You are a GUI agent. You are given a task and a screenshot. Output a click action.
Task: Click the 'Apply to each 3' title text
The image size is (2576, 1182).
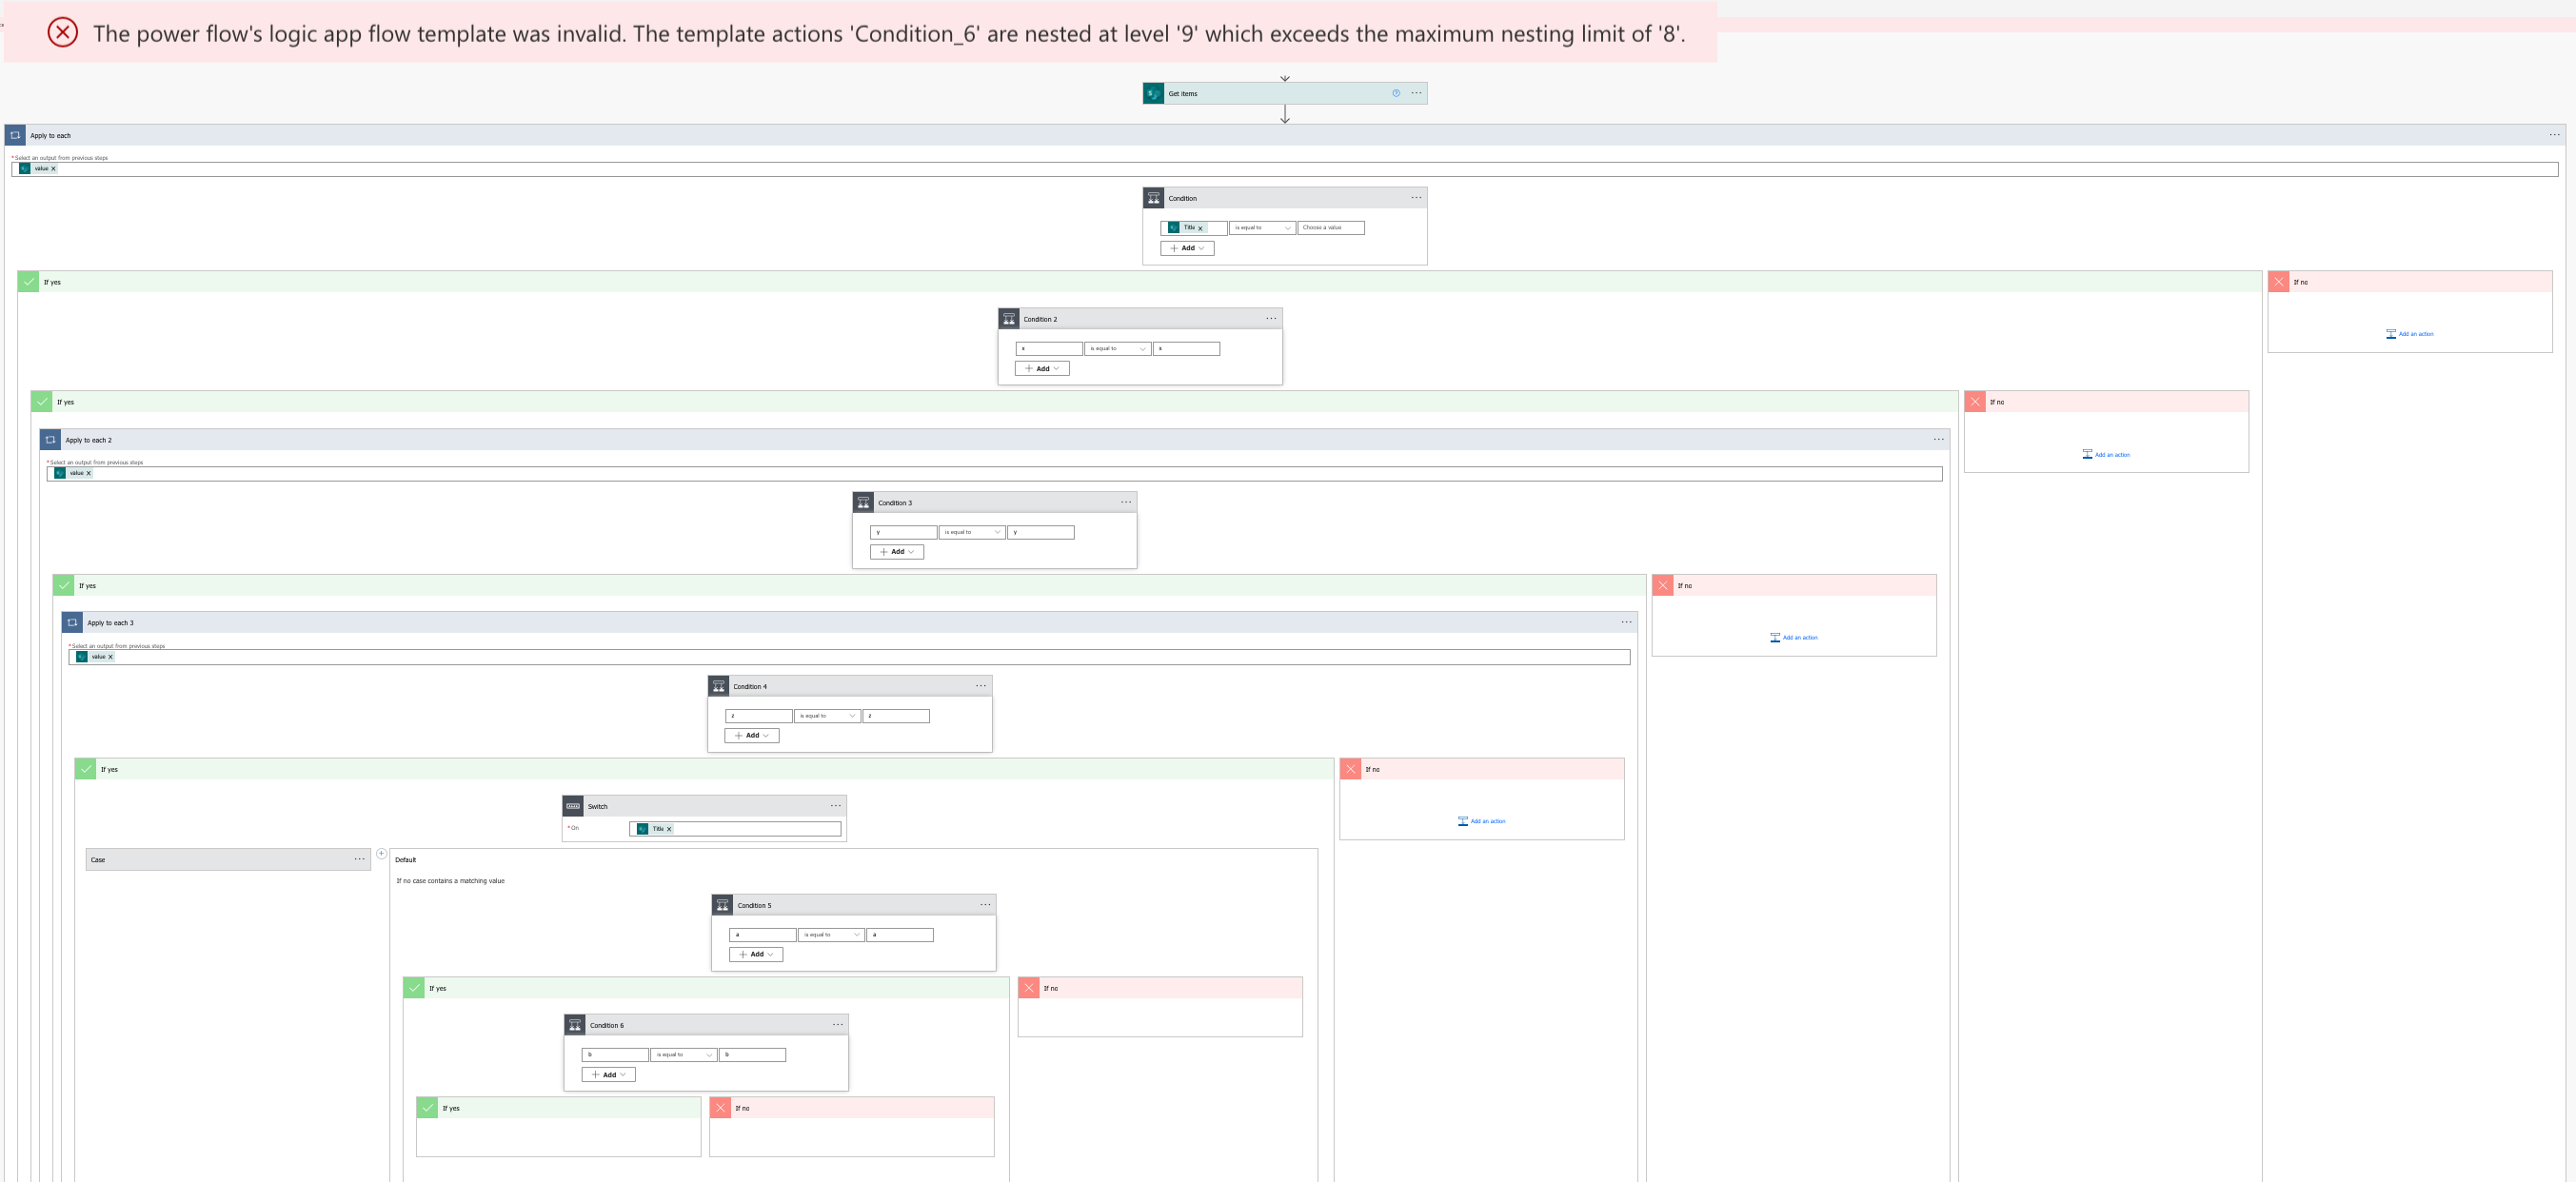point(110,623)
